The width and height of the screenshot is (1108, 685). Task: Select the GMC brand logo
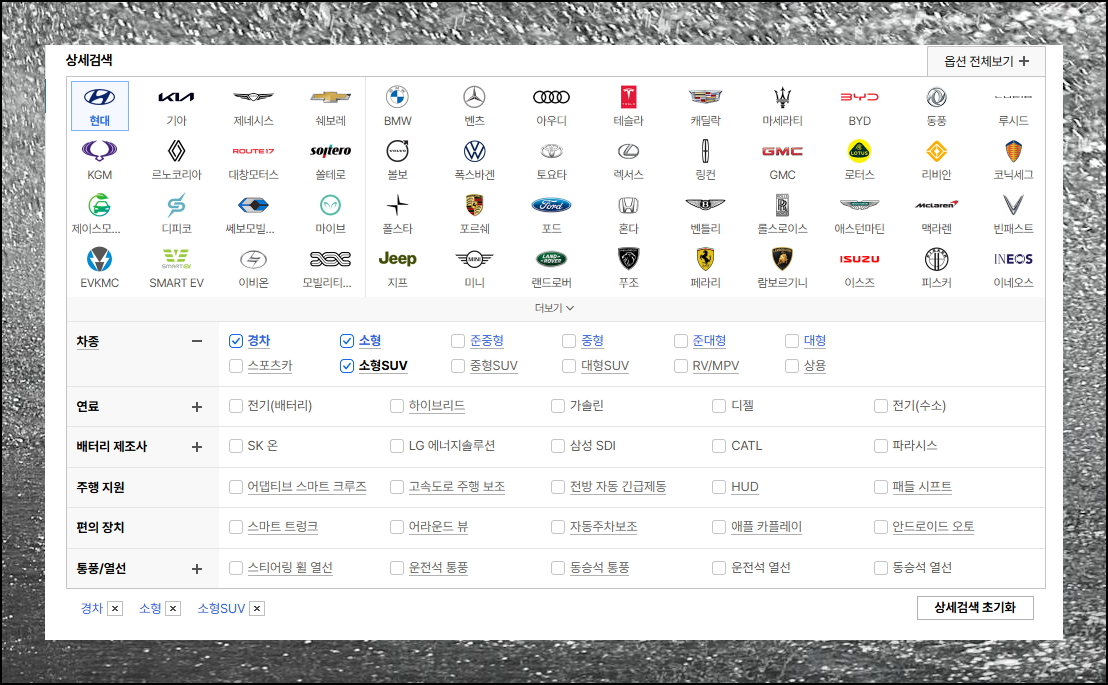click(782, 151)
